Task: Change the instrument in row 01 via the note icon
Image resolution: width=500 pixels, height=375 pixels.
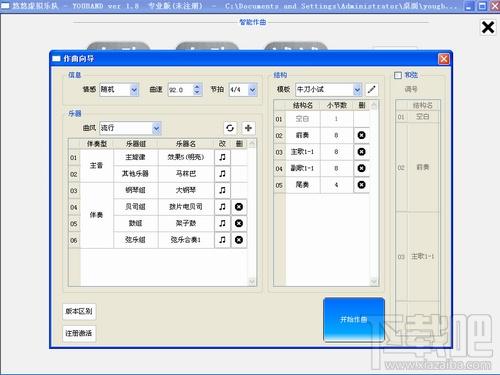Action: [x=222, y=157]
